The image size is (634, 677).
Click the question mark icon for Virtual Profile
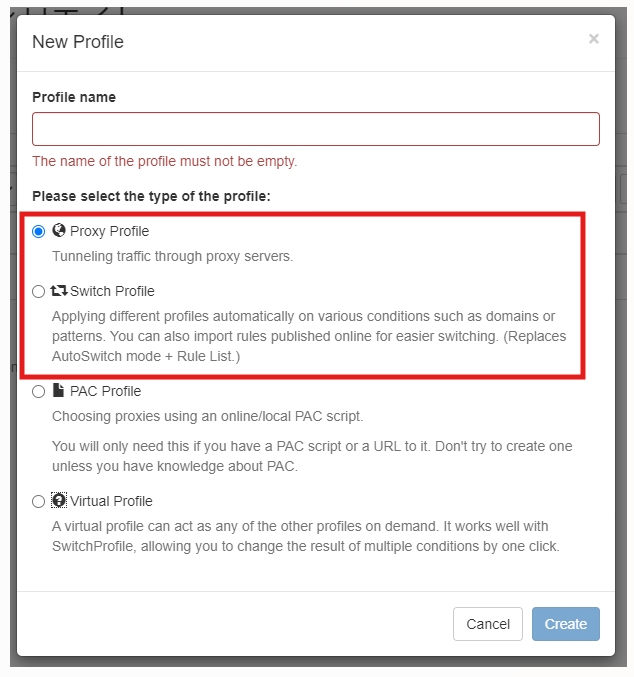pos(59,500)
